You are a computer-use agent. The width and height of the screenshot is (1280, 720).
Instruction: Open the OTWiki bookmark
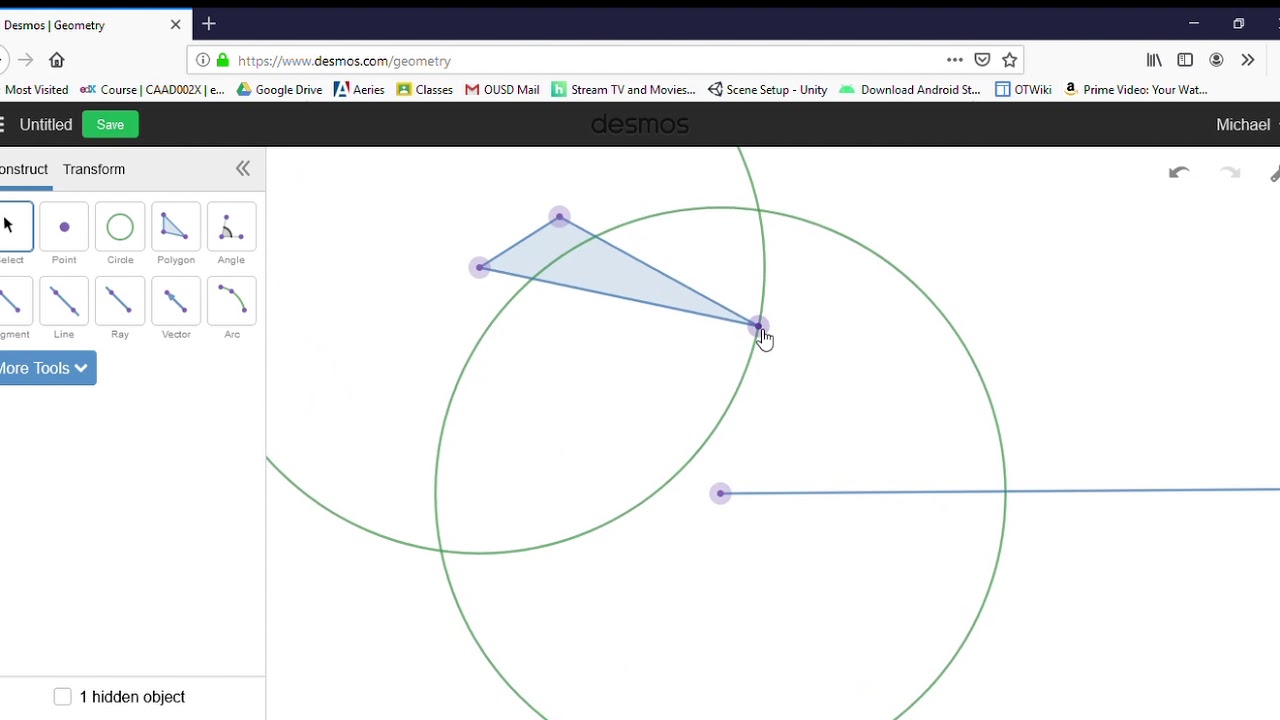coord(1023,89)
